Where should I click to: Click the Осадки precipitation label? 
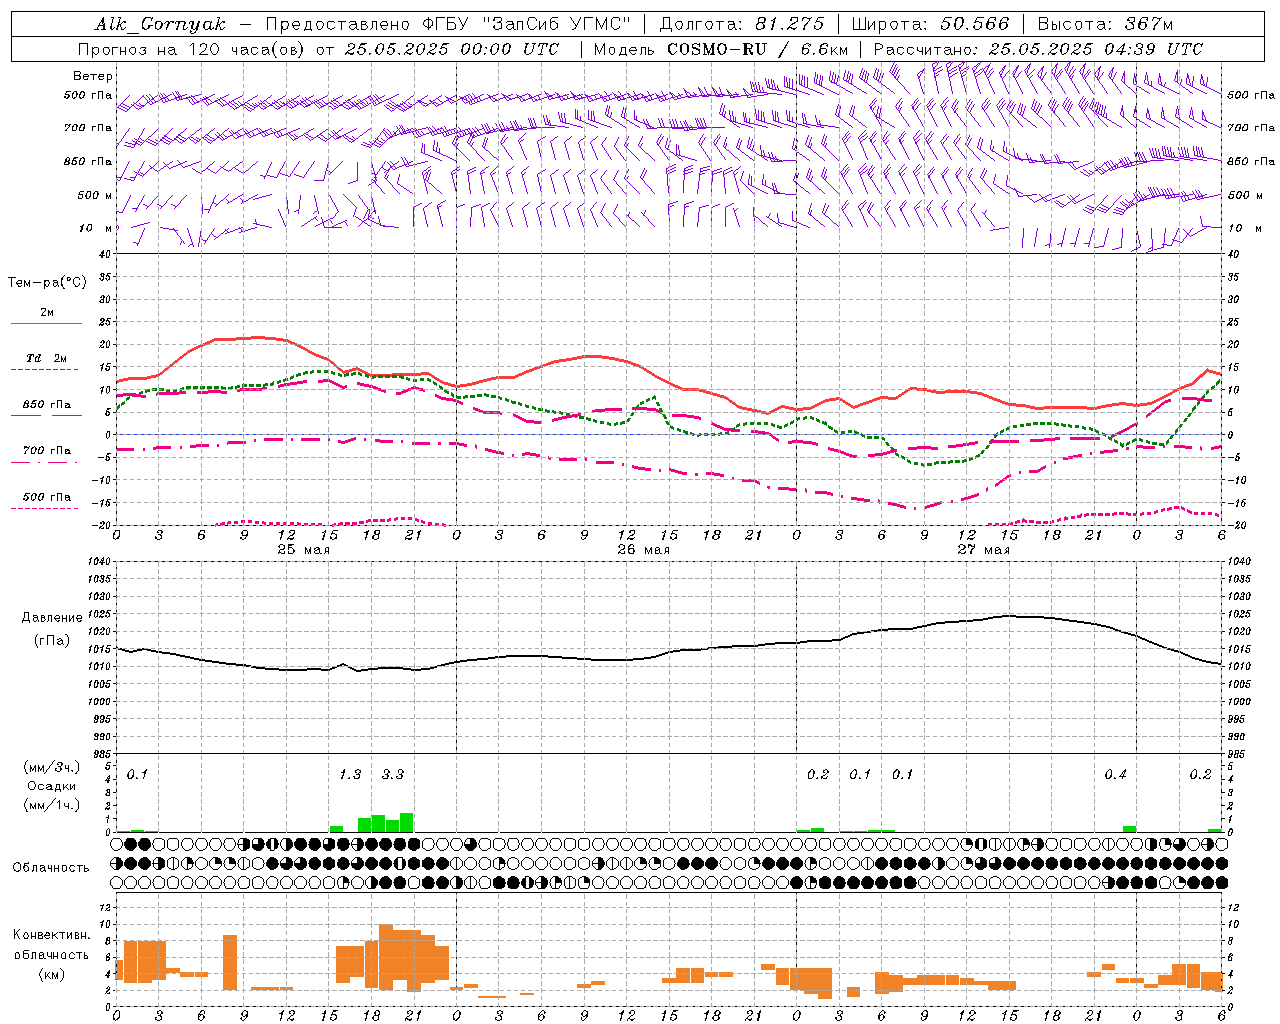[x=51, y=786]
